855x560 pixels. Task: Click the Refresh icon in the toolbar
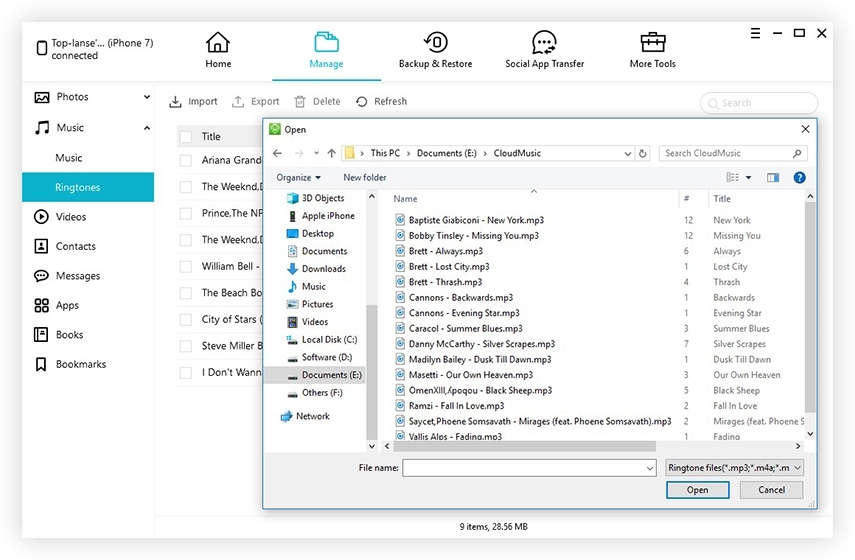tap(361, 101)
